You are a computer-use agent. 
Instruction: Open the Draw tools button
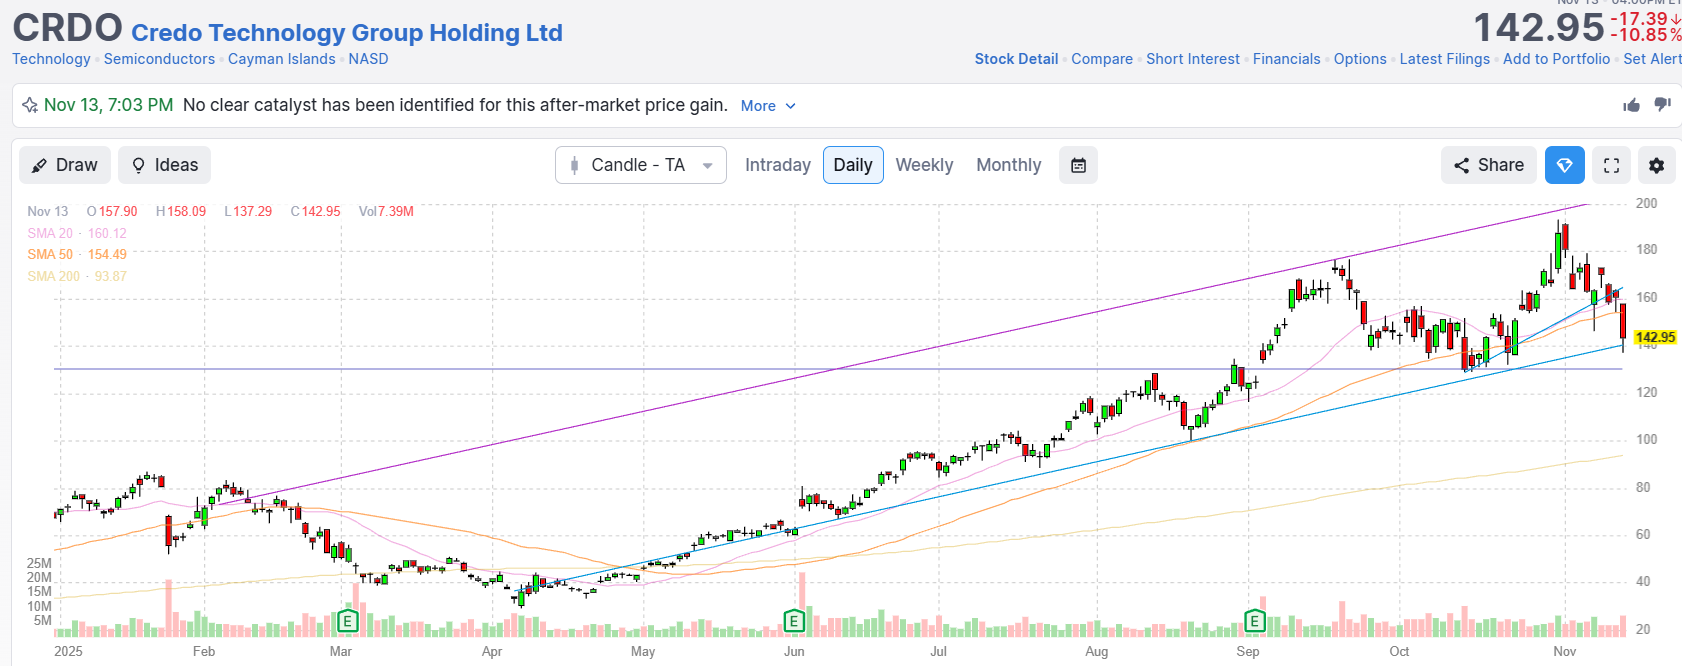65,165
